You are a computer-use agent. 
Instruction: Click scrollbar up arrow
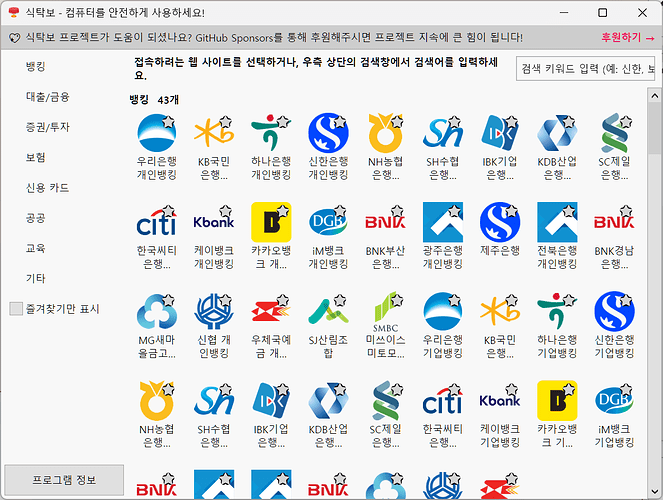[x=655, y=96]
